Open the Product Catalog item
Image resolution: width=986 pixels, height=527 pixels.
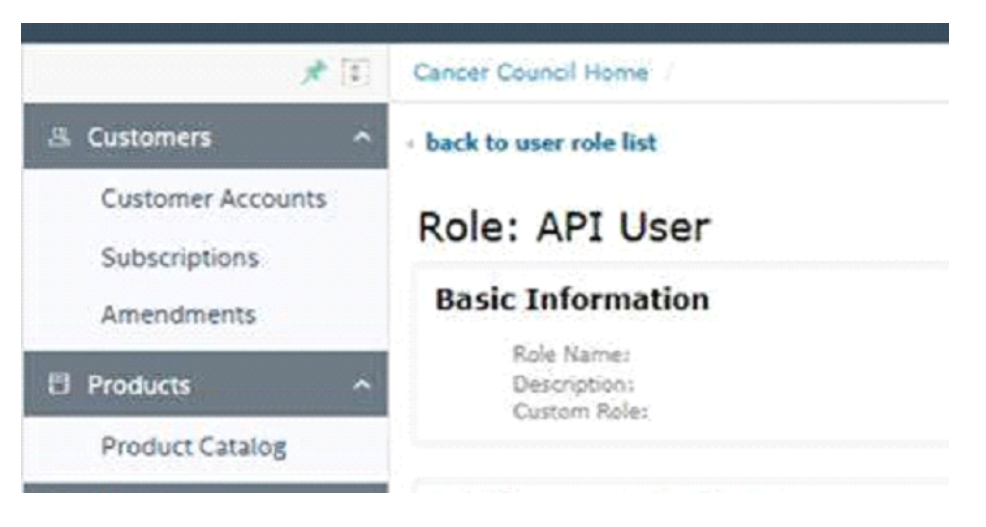point(194,447)
